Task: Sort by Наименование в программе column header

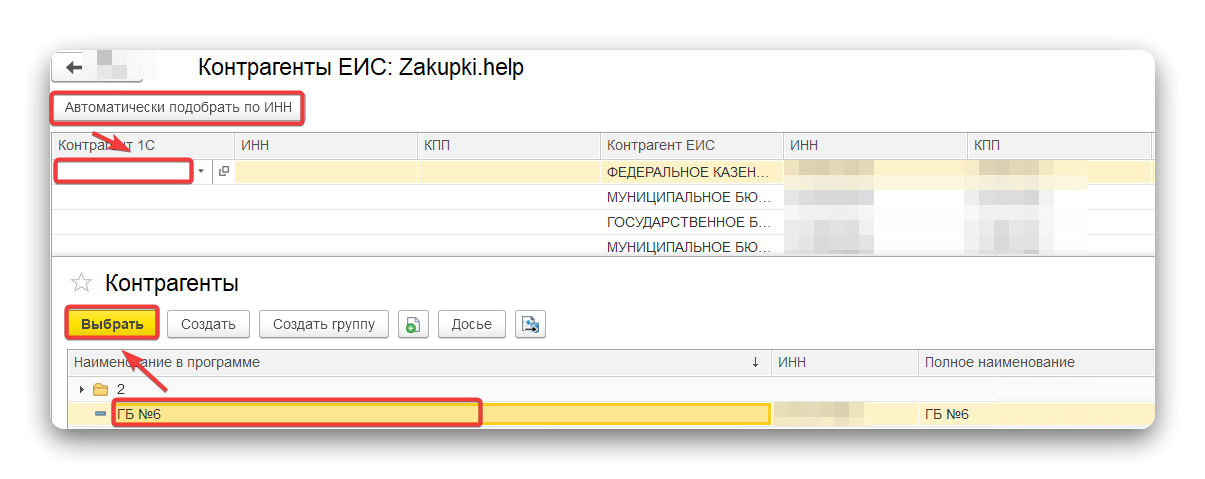Action: pos(418,363)
